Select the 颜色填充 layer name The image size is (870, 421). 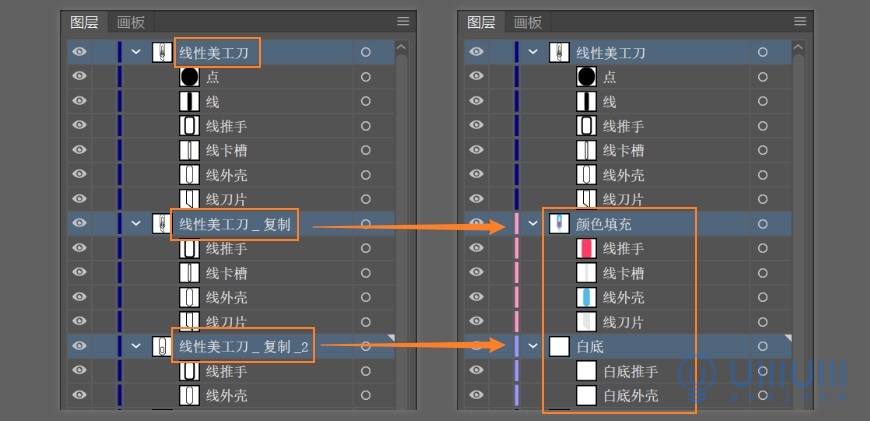(604, 224)
